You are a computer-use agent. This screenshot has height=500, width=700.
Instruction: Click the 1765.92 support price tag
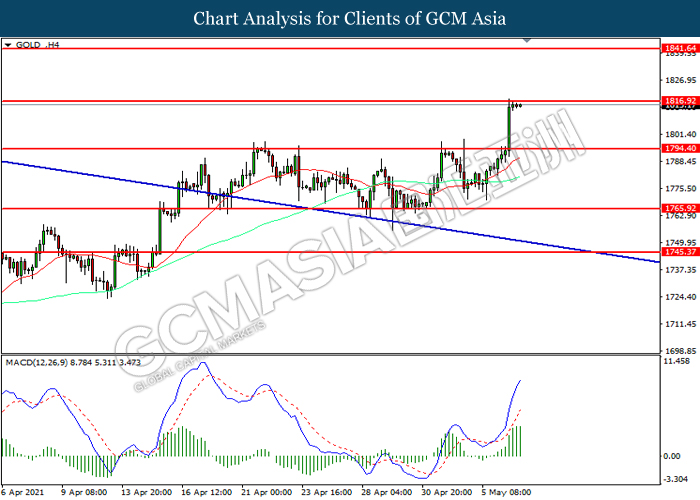tap(679, 208)
